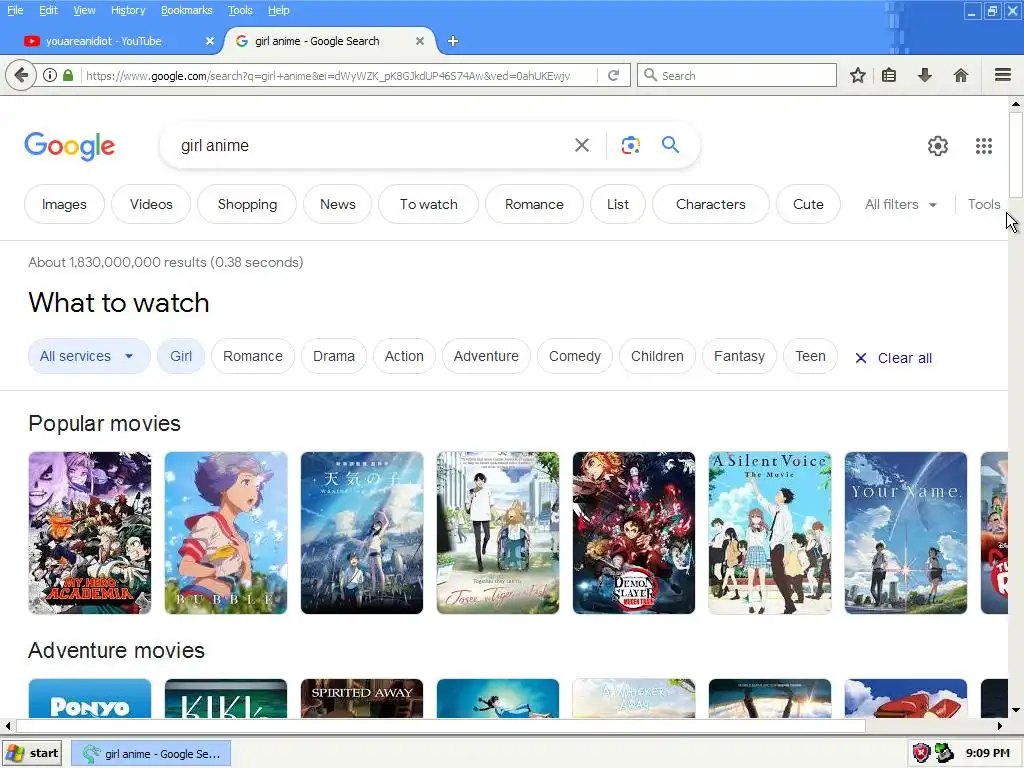
Task: Clear all genre filters
Action: 893,358
